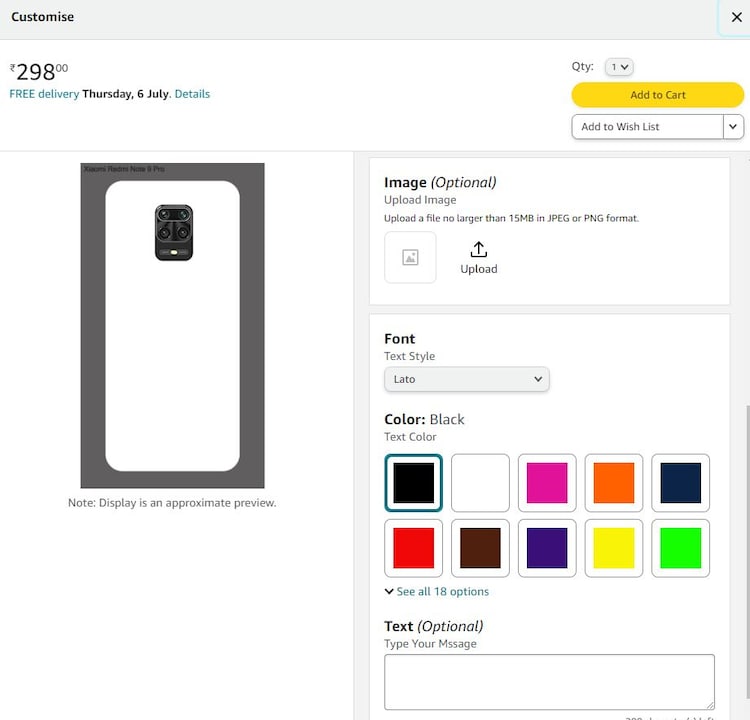Click the Upload arrow icon
Viewport: 750px width, 720px height.
[478, 250]
